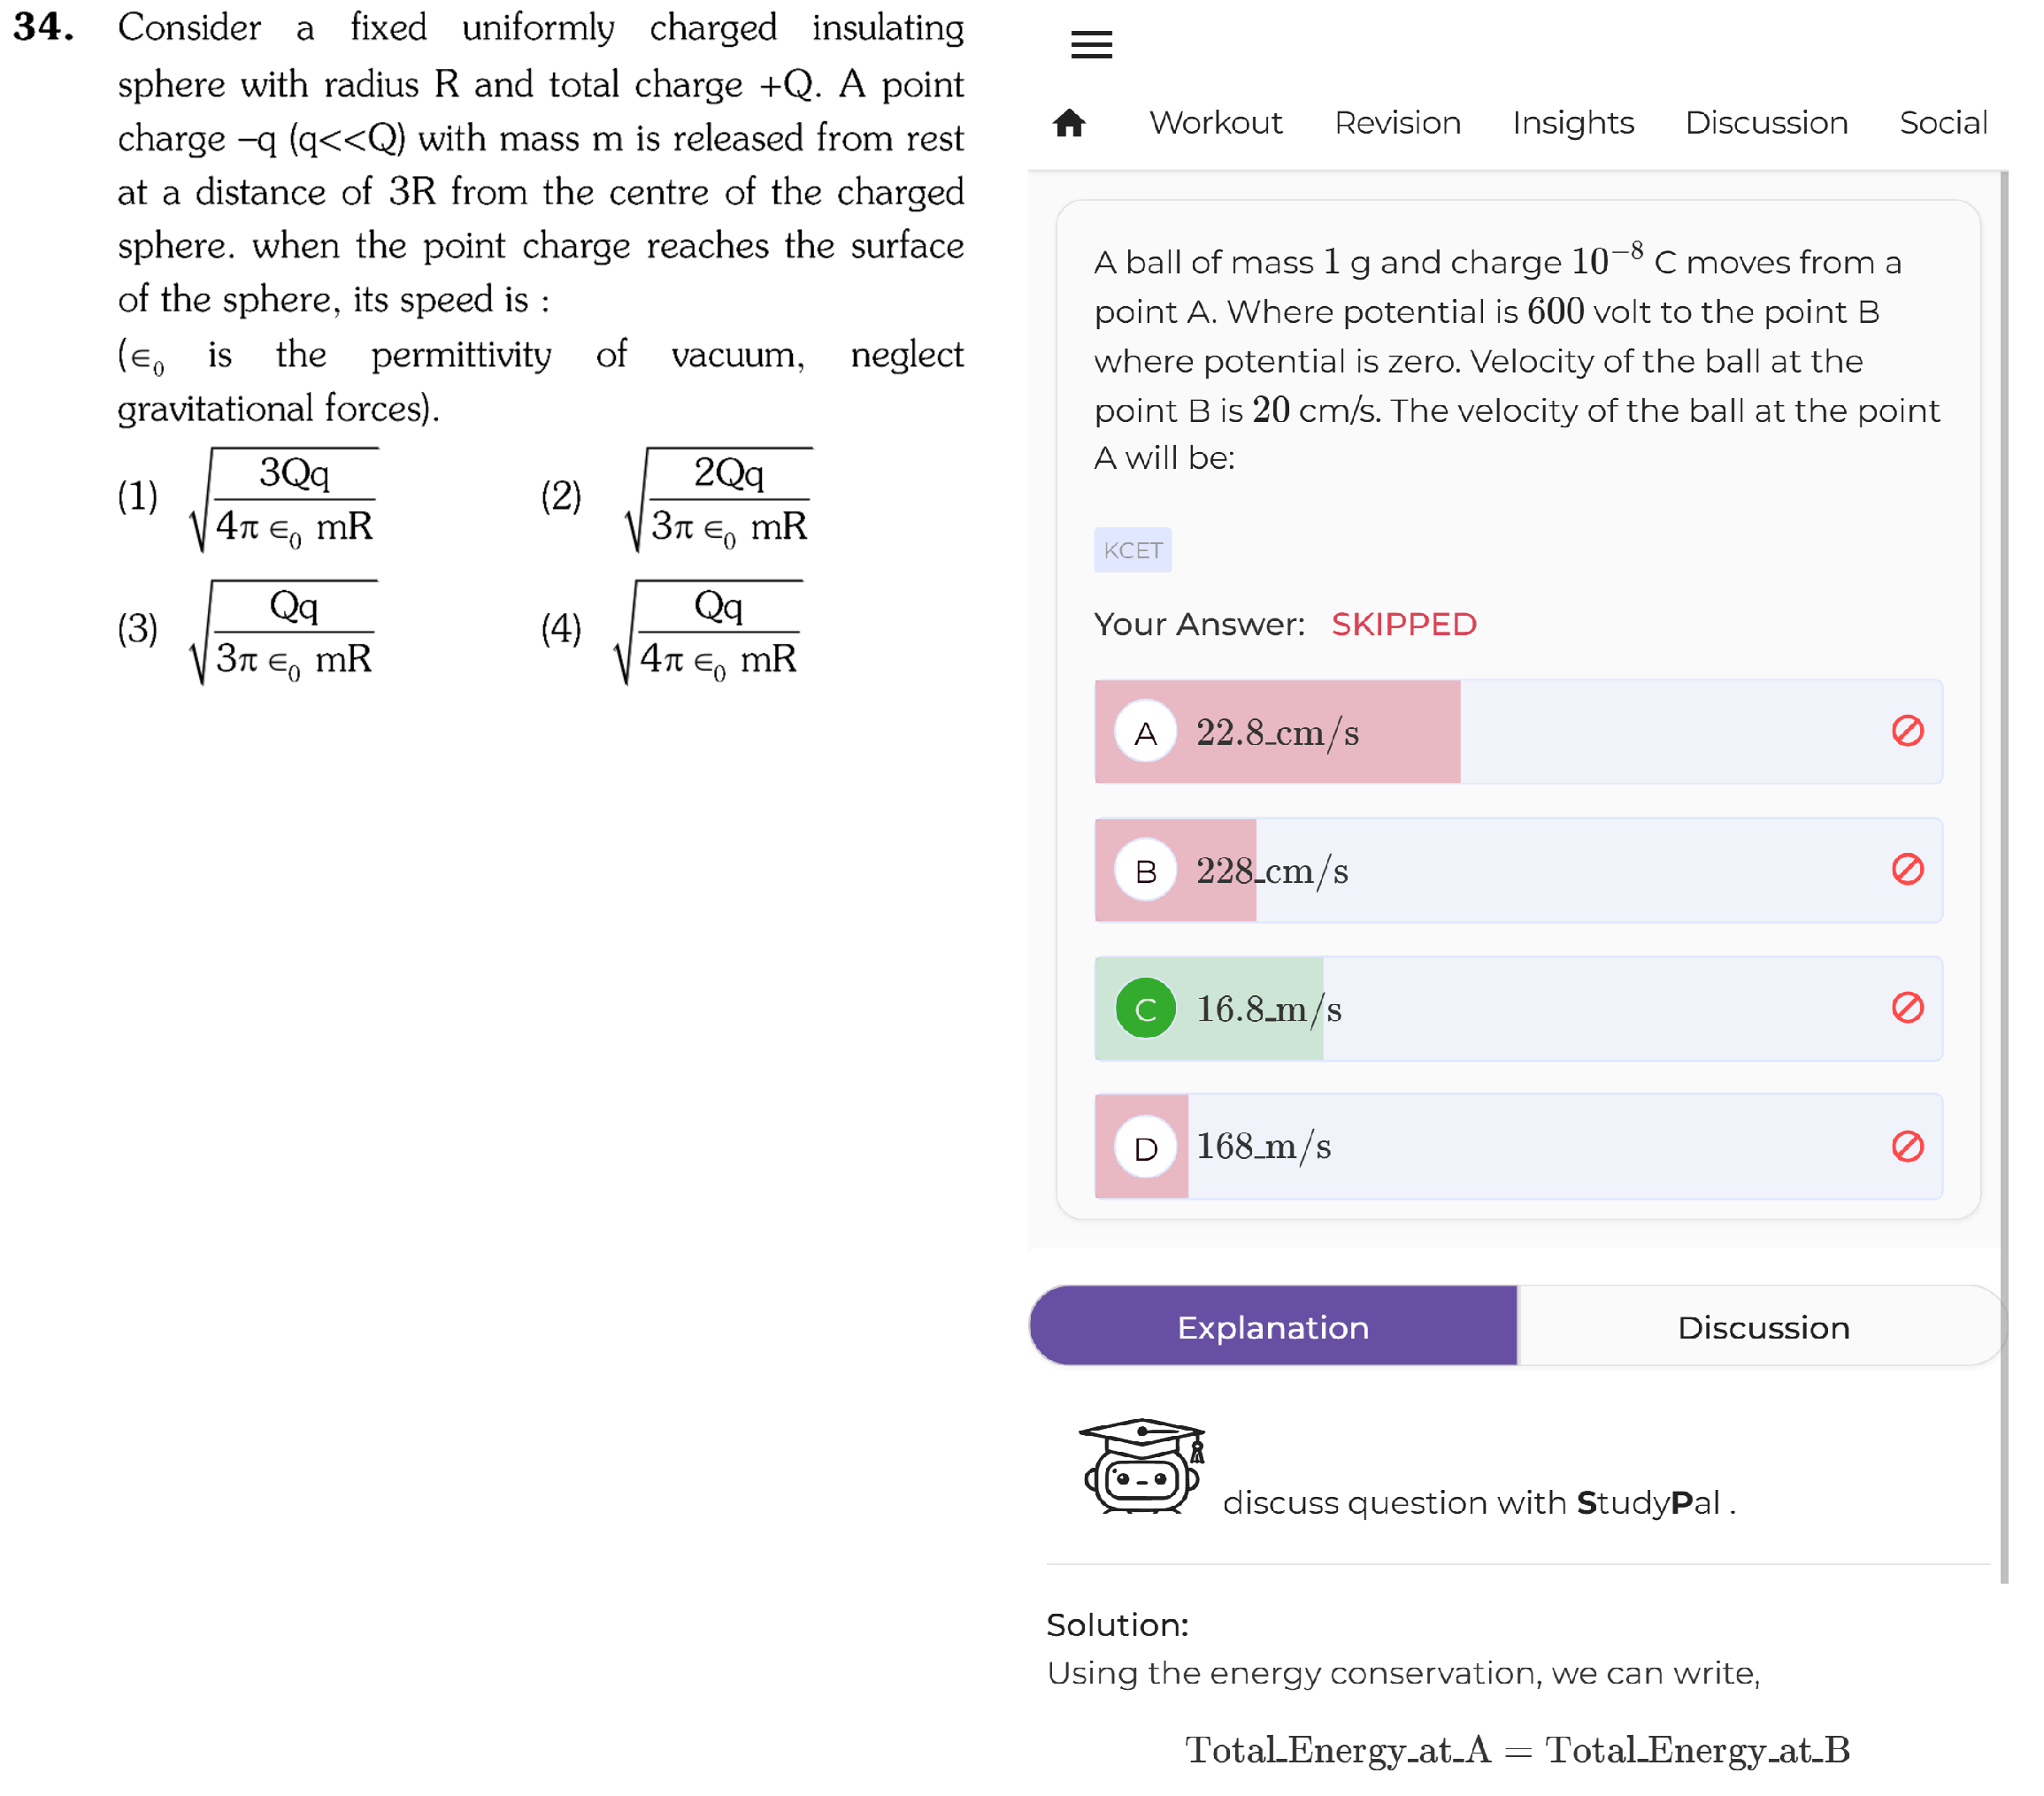Click the blocked icon on option C
Viewport: 2044px width, 1796px height.
tap(1907, 1007)
